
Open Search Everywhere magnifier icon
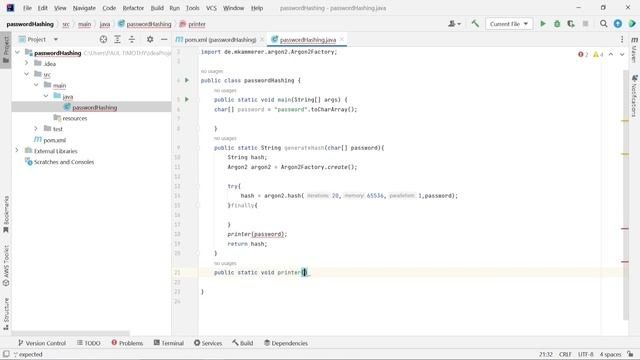(x=603, y=24)
